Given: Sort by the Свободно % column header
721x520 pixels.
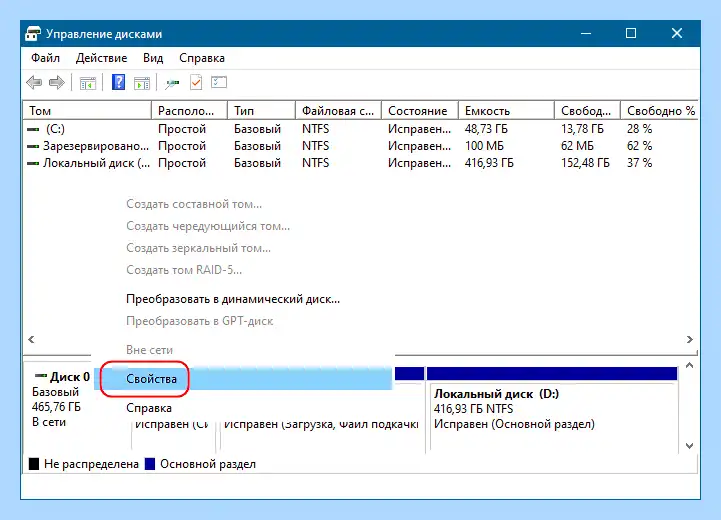Looking at the screenshot, I should click(x=659, y=111).
